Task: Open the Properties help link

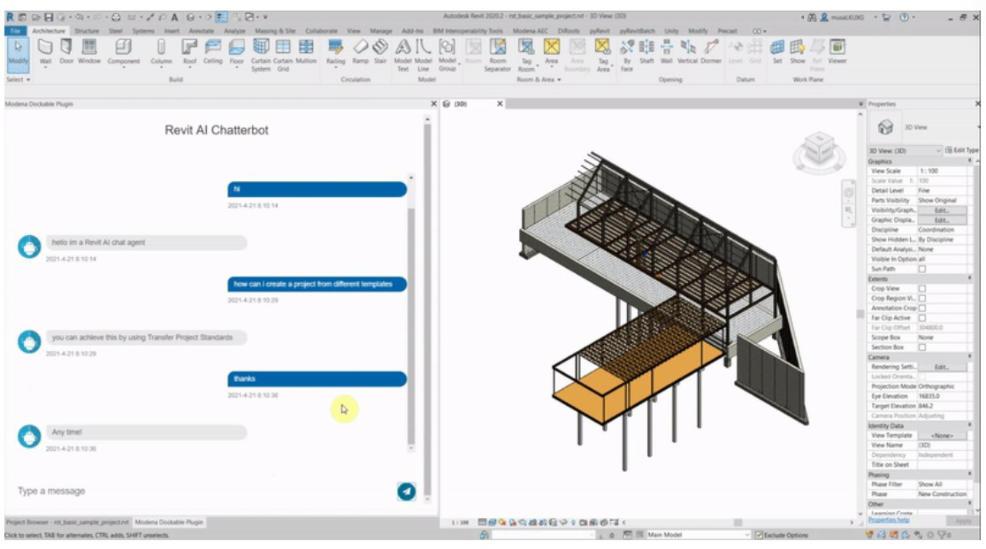Action: click(x=888, y=521)
